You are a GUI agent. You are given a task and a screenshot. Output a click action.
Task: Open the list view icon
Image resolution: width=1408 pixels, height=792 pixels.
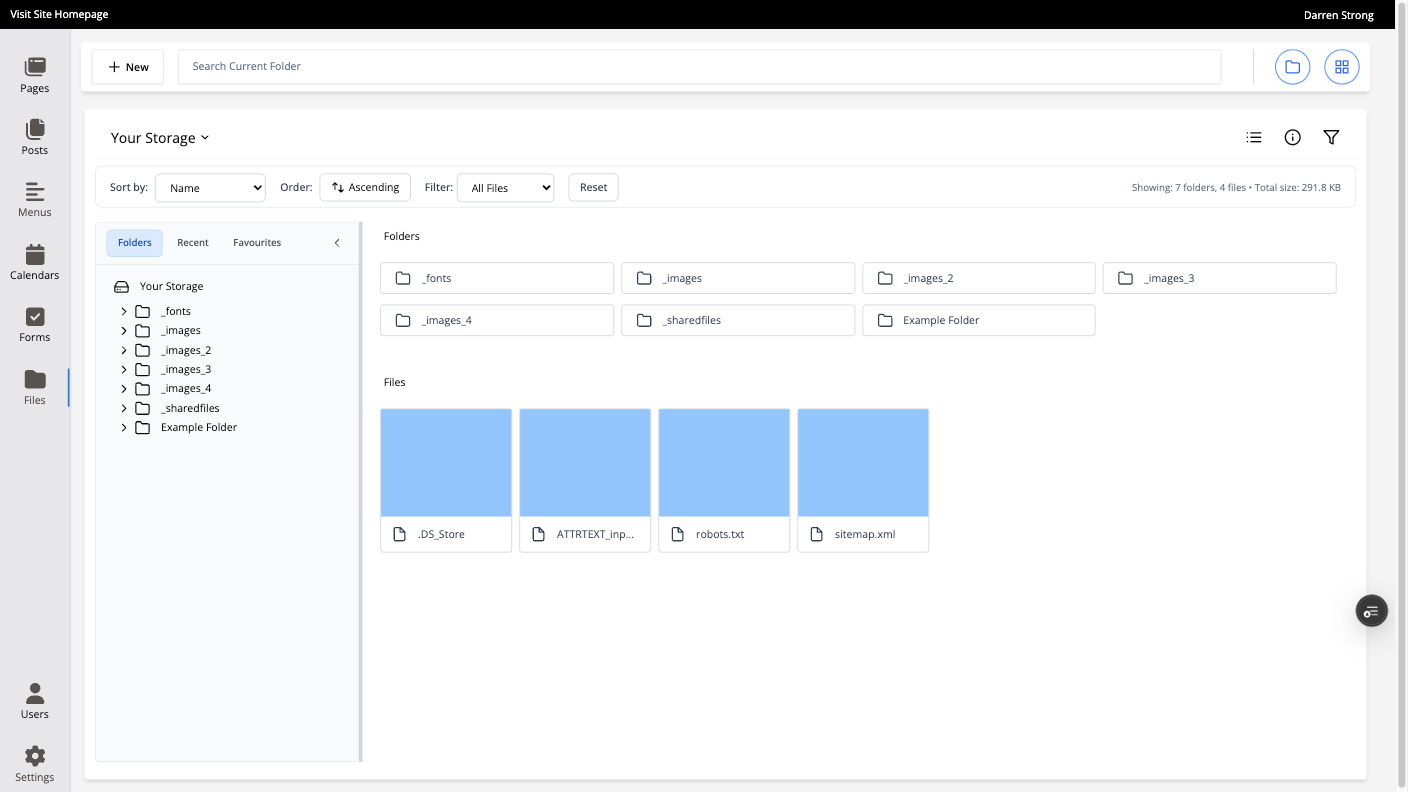[1254, 138]
